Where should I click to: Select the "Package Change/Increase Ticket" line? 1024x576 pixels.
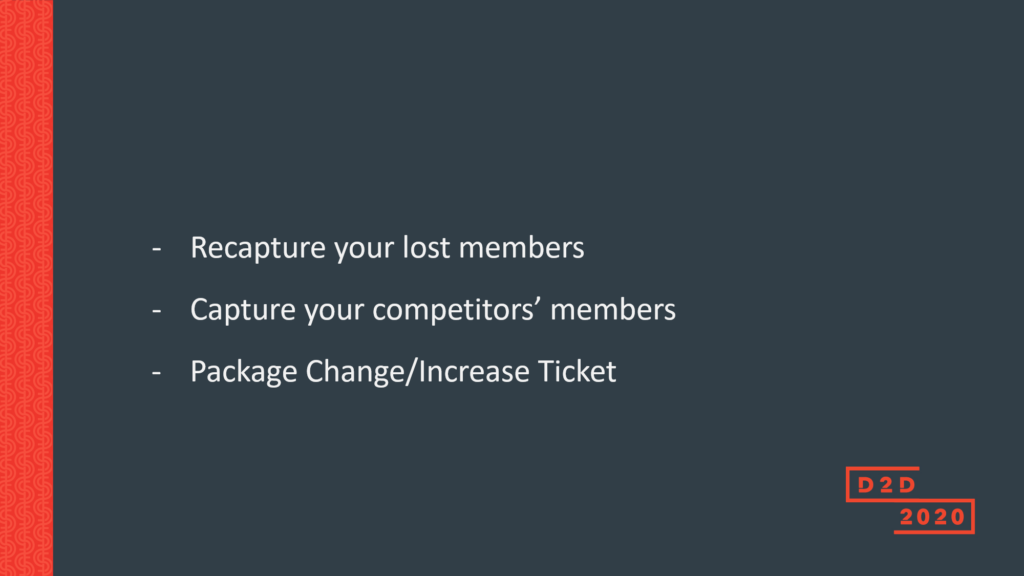click(403, 372)
